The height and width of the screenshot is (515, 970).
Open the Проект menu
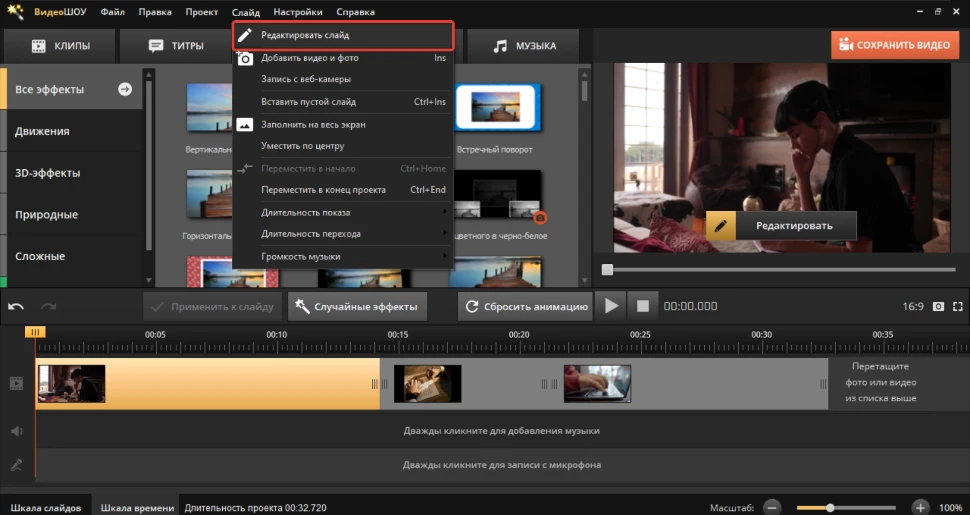coord(202,12)
